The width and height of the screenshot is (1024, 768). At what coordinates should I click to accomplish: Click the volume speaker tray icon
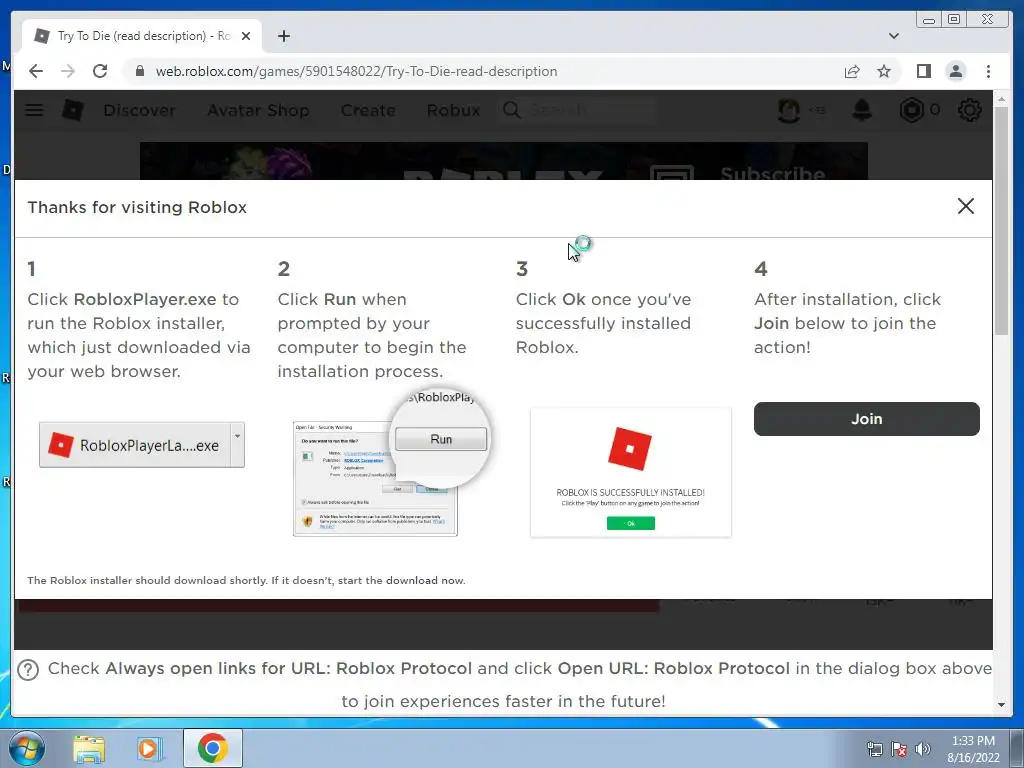(922, 749)
